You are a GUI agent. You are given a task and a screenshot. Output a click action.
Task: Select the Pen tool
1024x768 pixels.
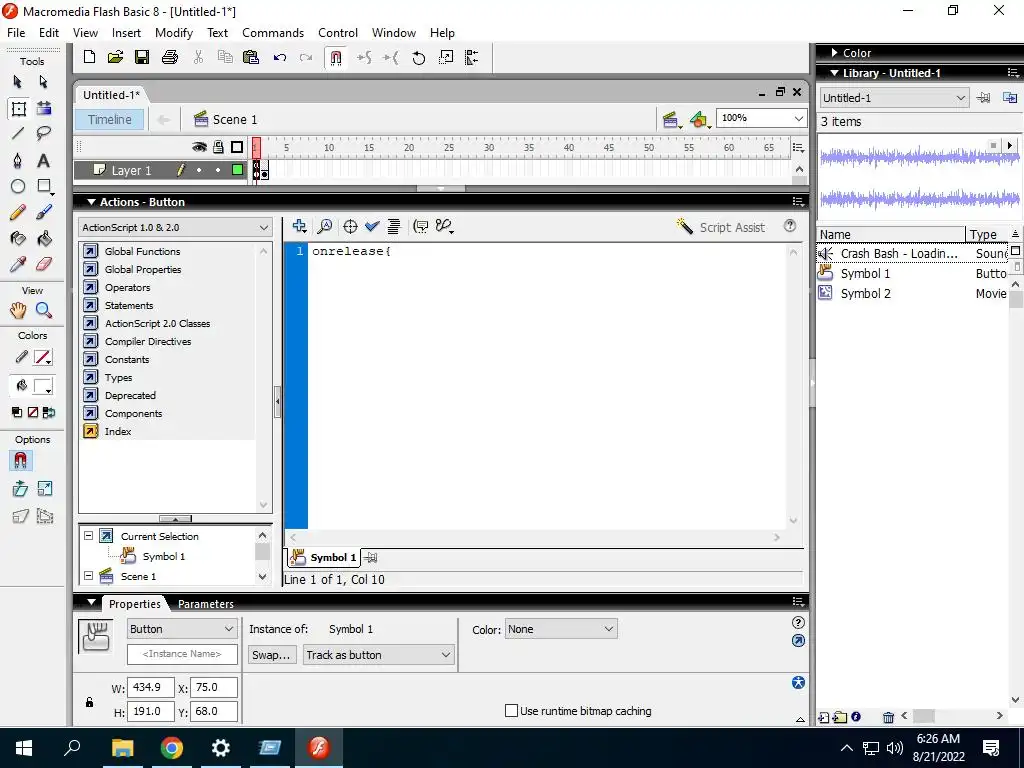18,160
